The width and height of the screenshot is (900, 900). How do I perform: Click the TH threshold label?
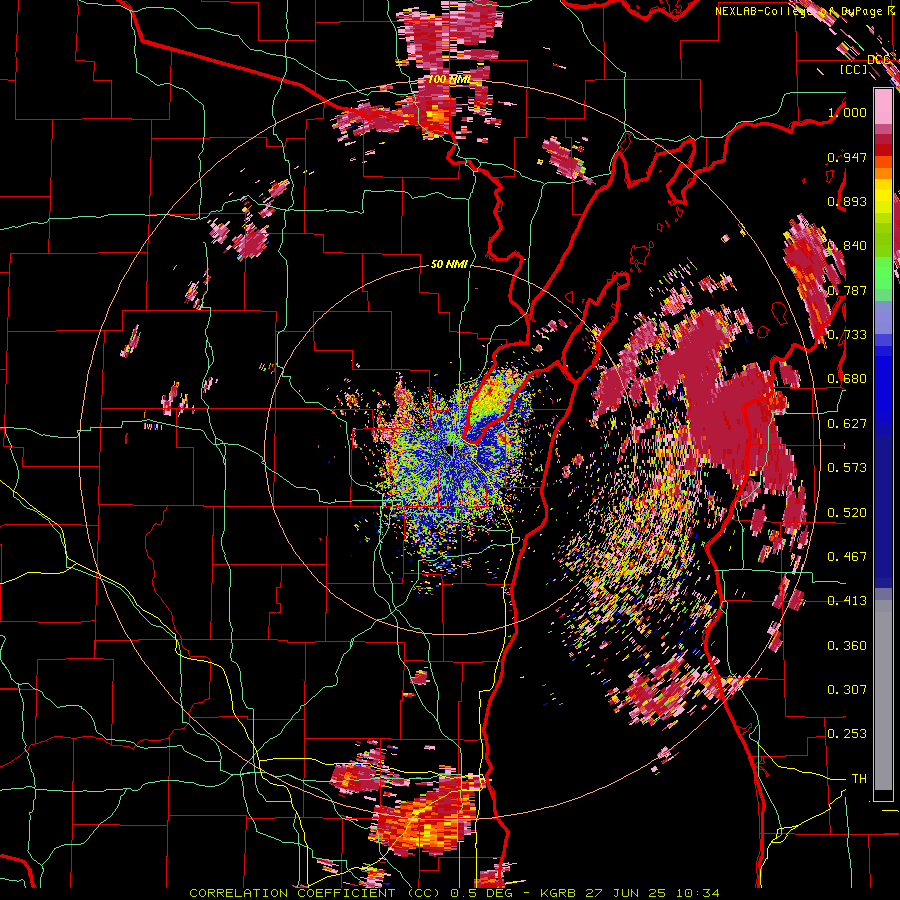pos(859,779)
